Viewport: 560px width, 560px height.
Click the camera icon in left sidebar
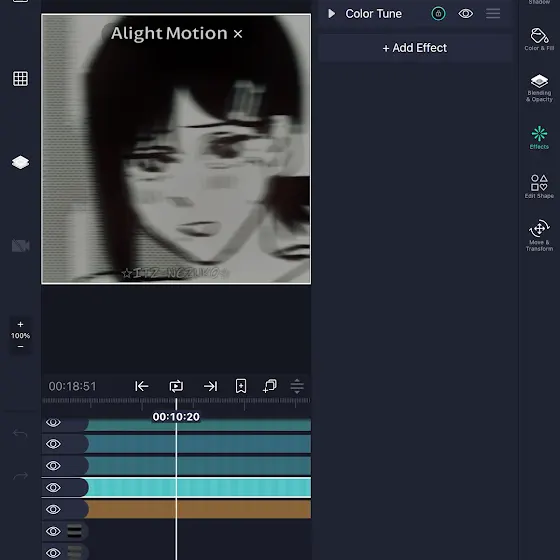(20, 246)
